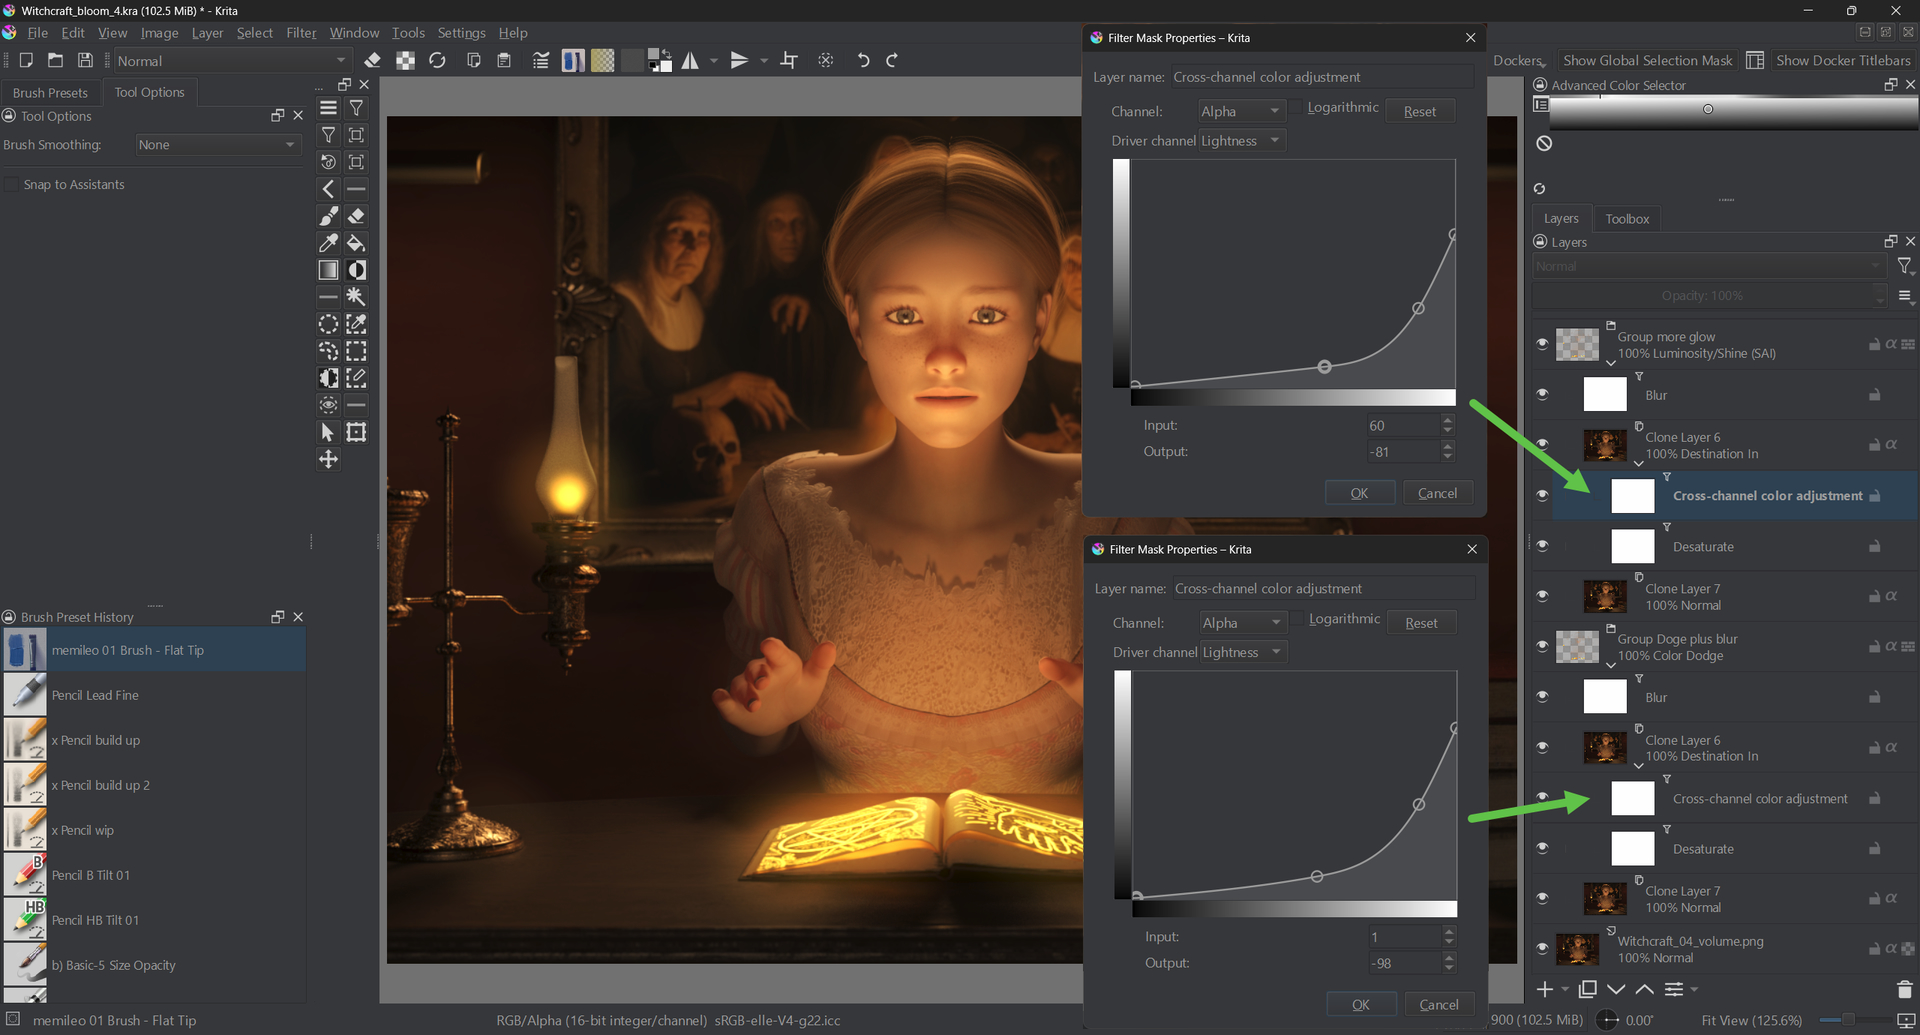Enable Snap to Assistants checkbox
Viewport: 1920px width, 1035px height.
pyautogui.click(x=12, y=185)
